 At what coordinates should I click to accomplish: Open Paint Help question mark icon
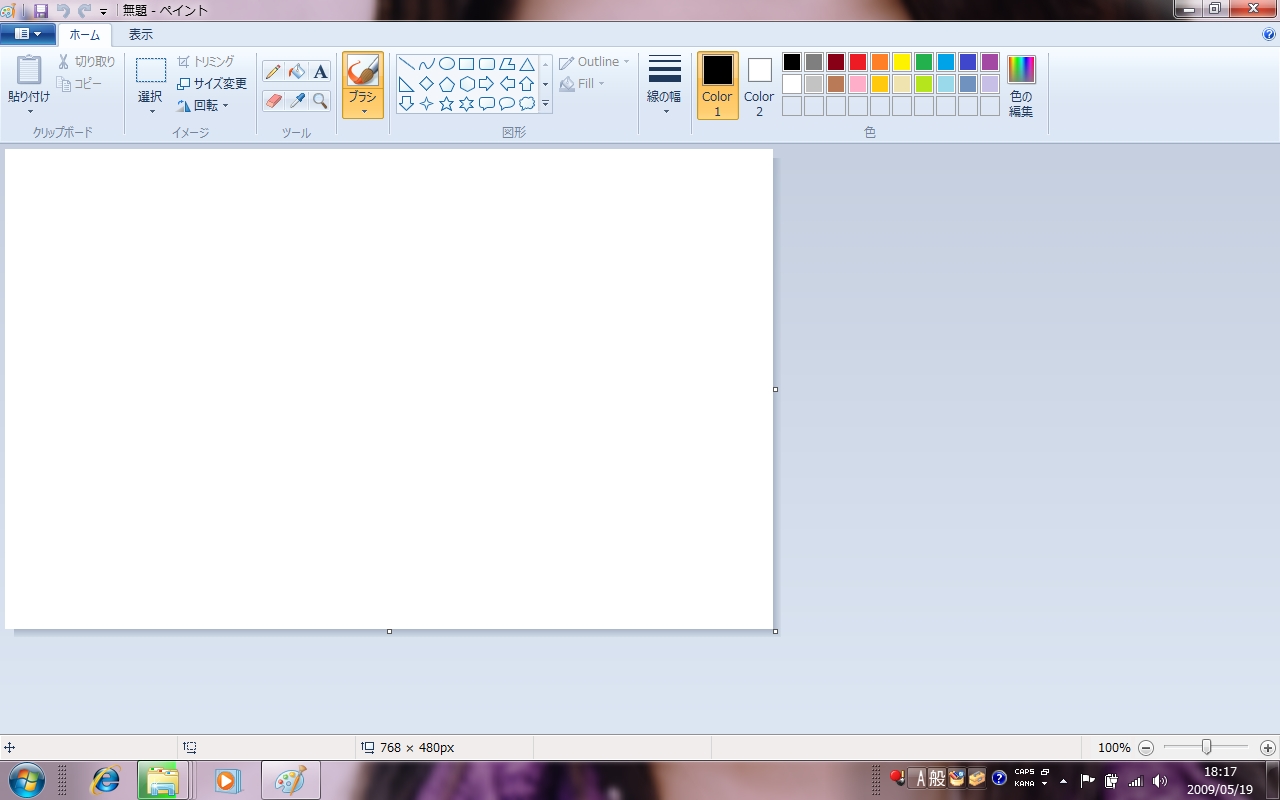pyautogui.click(x=1269, y=34)
